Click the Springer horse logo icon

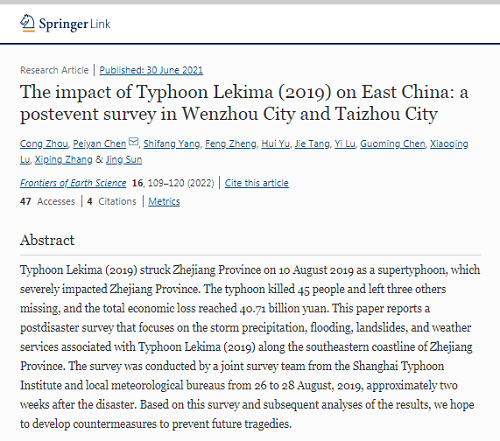tap(27, 23)
